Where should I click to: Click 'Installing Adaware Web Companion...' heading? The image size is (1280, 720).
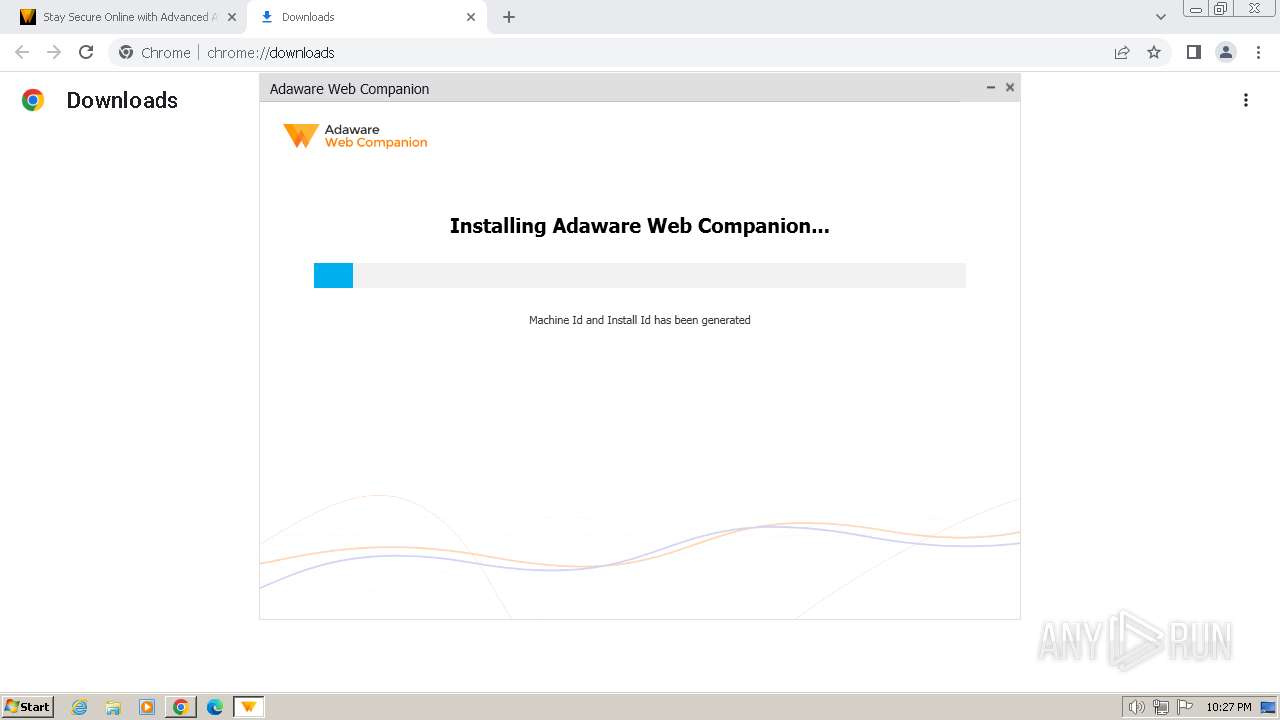(640, 226)
